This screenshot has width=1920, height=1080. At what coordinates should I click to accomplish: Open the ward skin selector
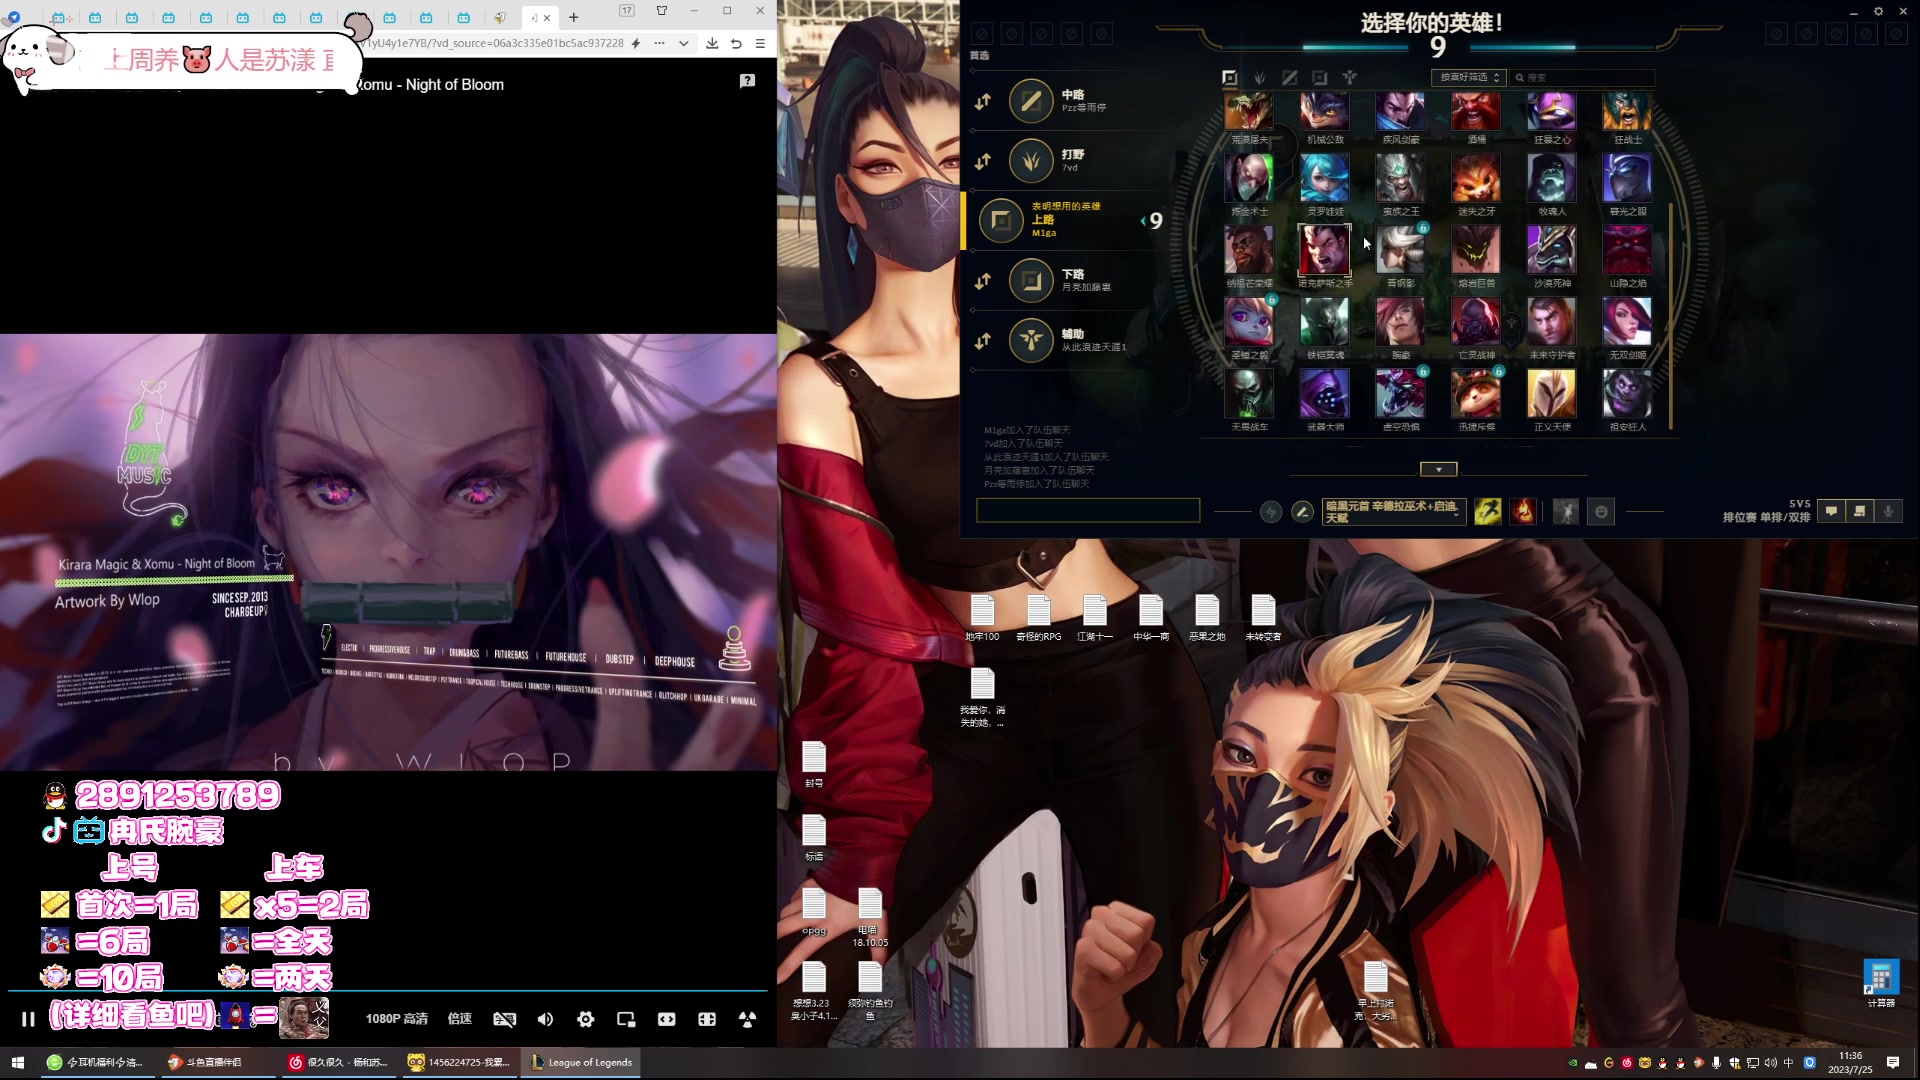click(x=1566, y=512)
